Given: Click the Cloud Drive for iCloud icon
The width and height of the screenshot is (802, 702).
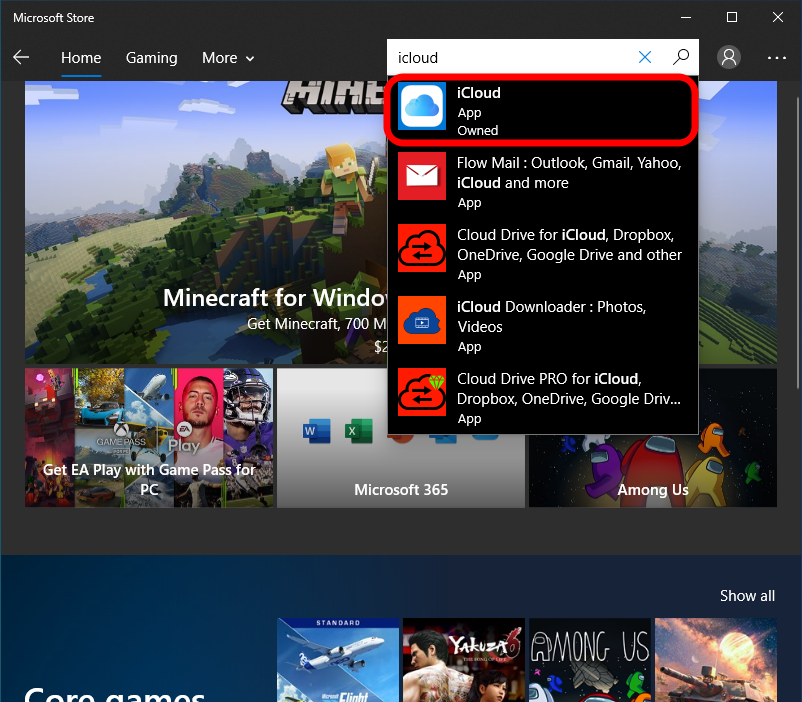Looking at the screenshot, I should click(x=422, y=248).
